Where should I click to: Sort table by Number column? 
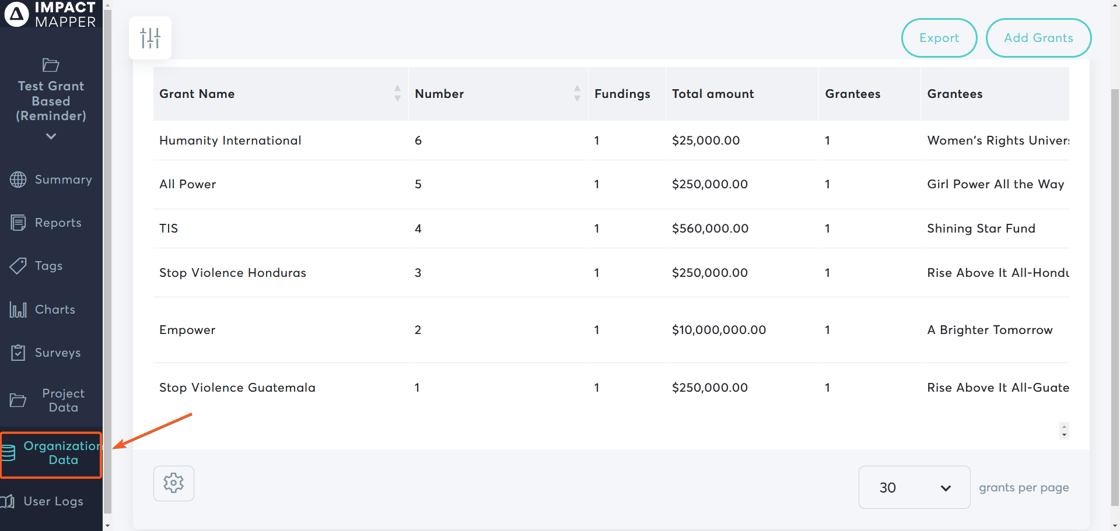tap(577, 94)
